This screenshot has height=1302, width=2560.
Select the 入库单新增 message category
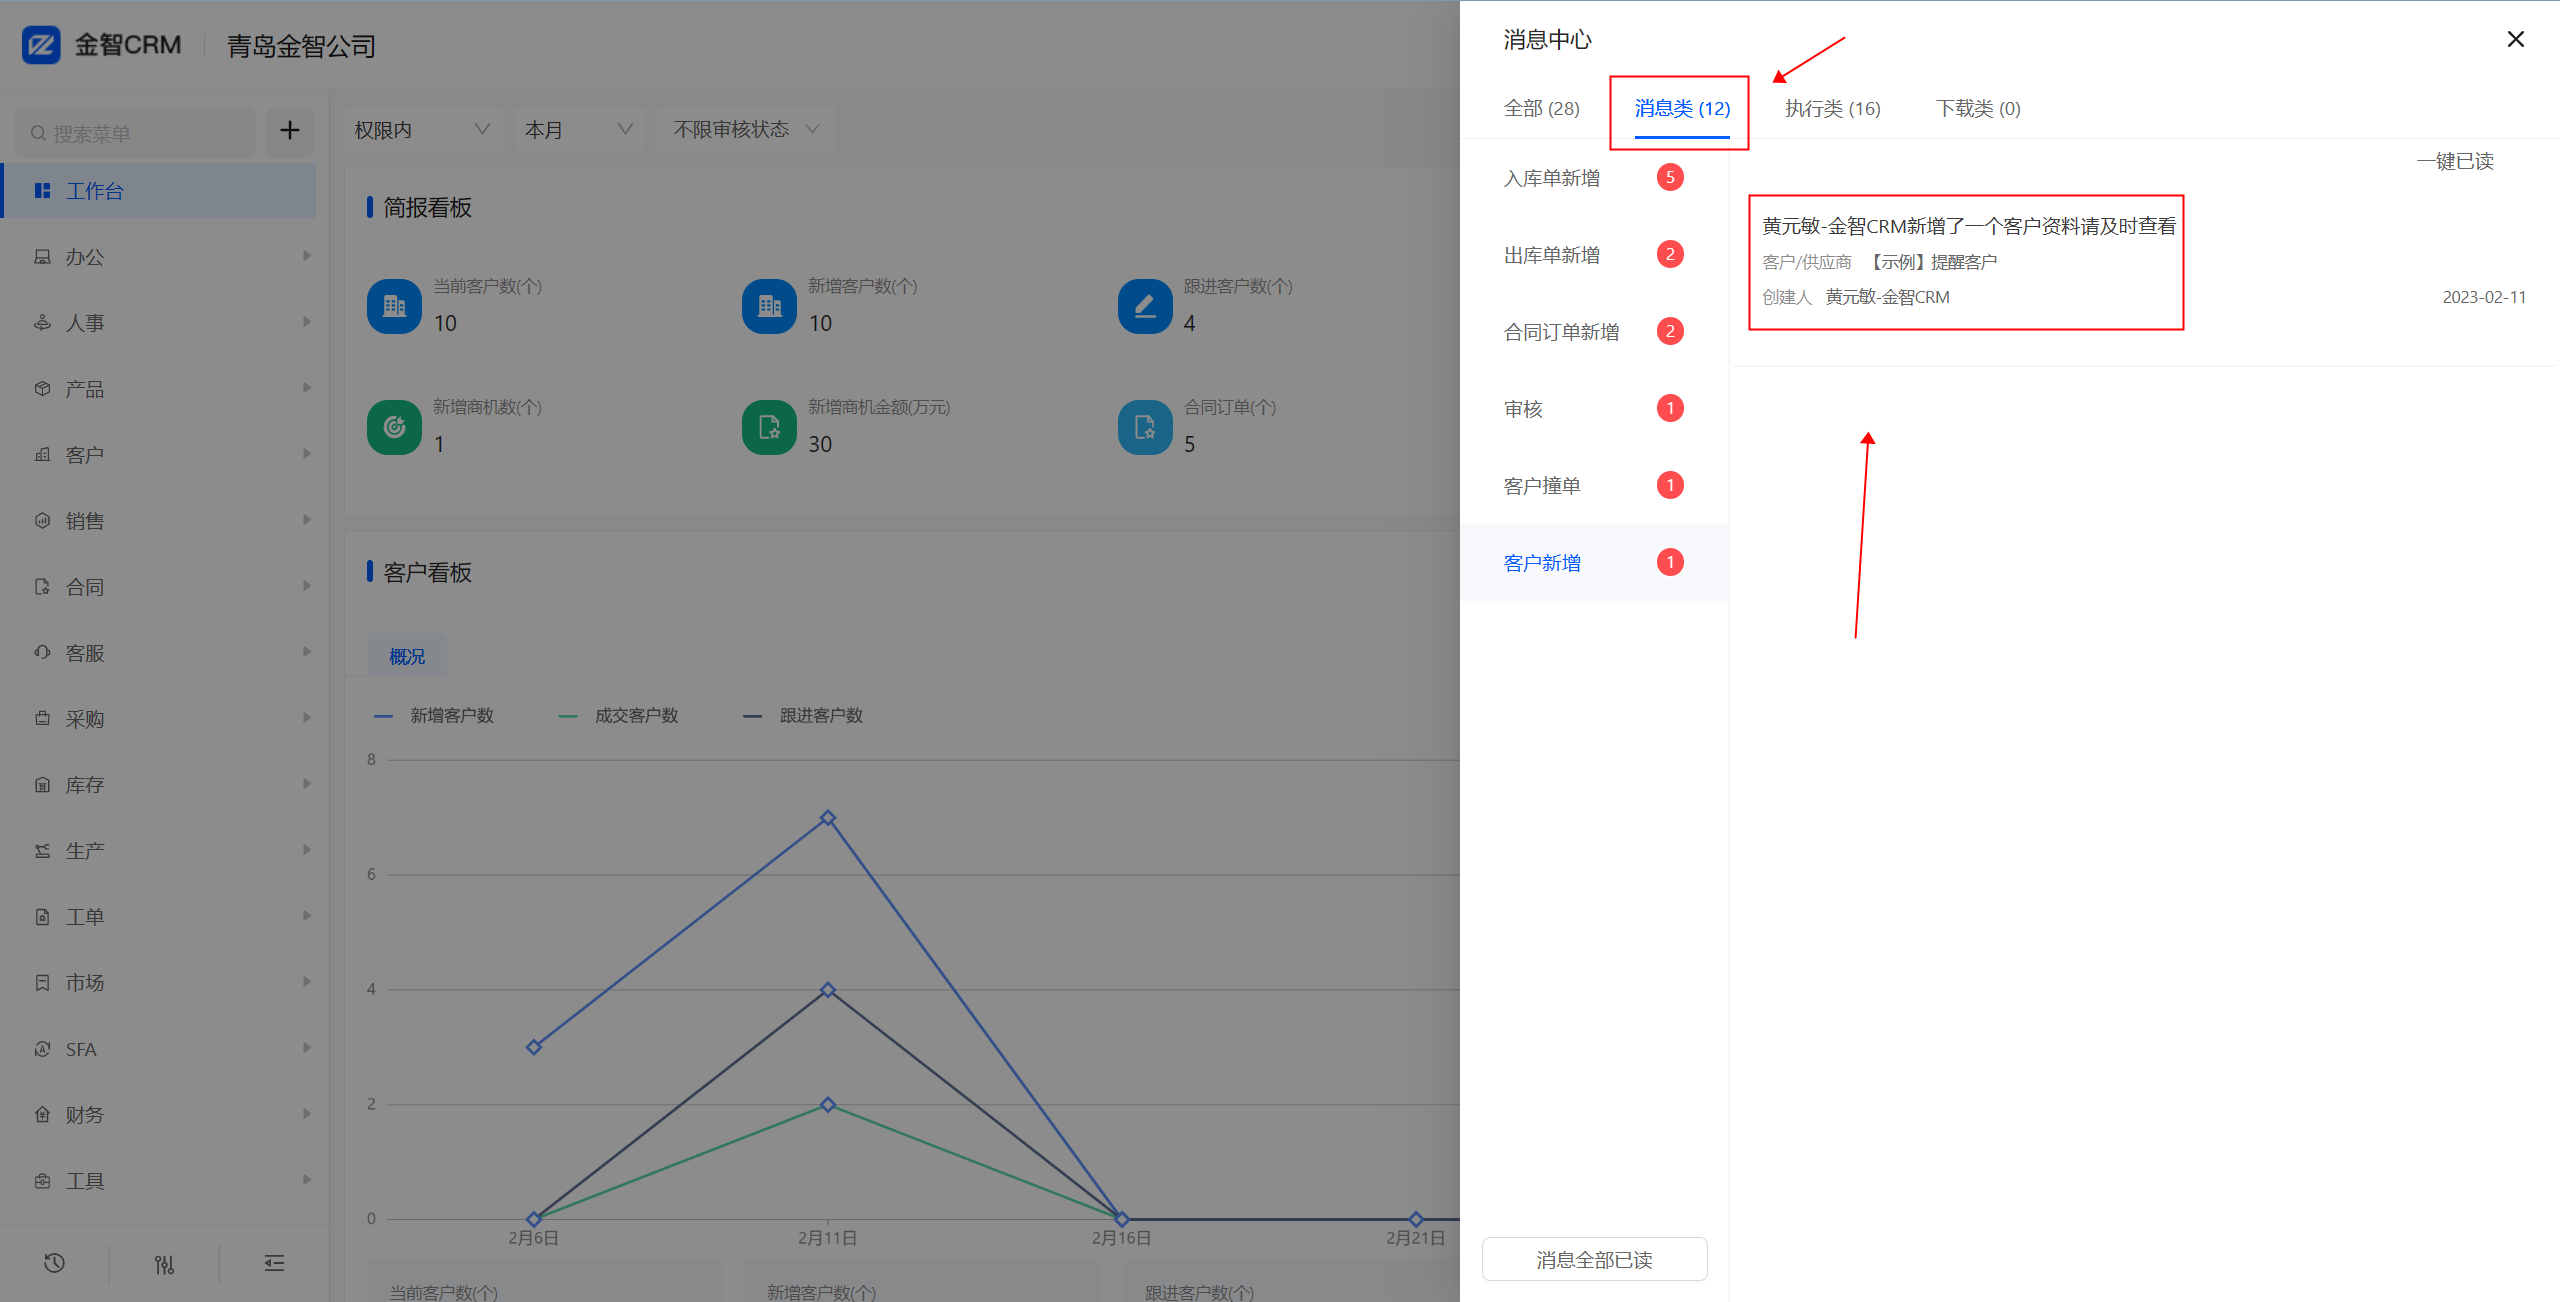1552,178
